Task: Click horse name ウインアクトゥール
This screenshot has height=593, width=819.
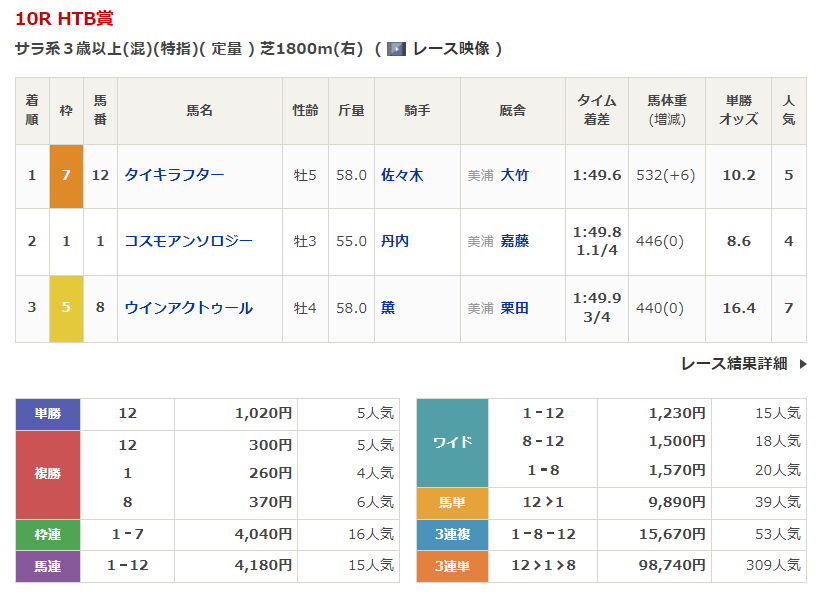Action: point(188,308)
